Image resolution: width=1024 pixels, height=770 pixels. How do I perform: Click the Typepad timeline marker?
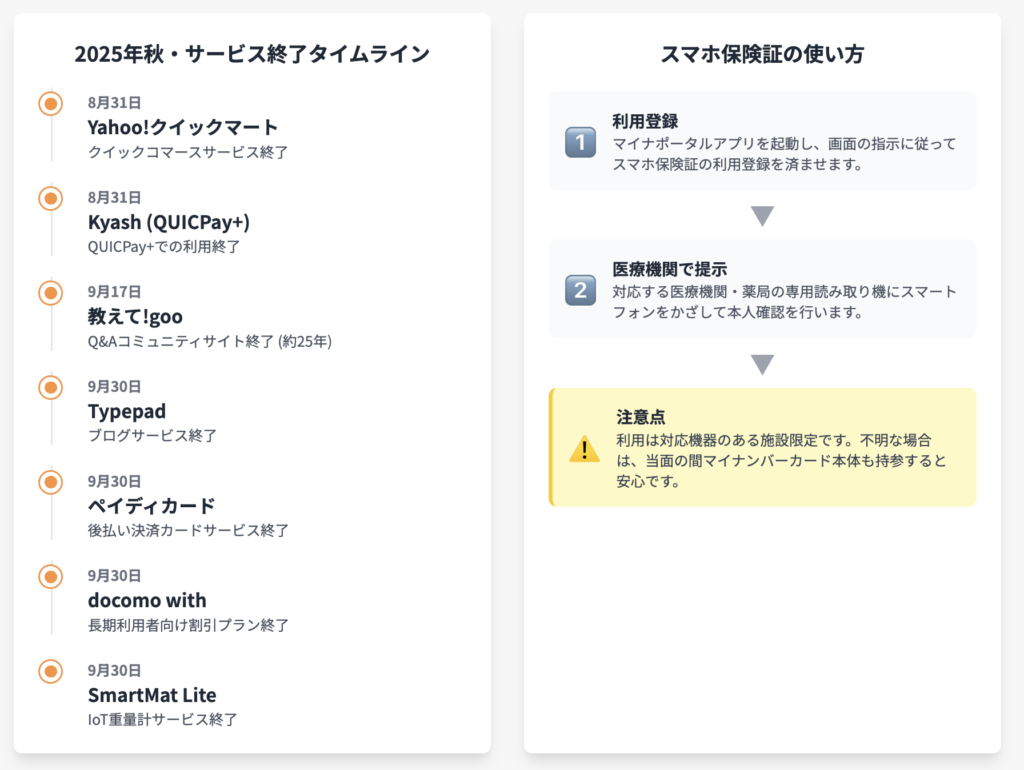(50, 387)
